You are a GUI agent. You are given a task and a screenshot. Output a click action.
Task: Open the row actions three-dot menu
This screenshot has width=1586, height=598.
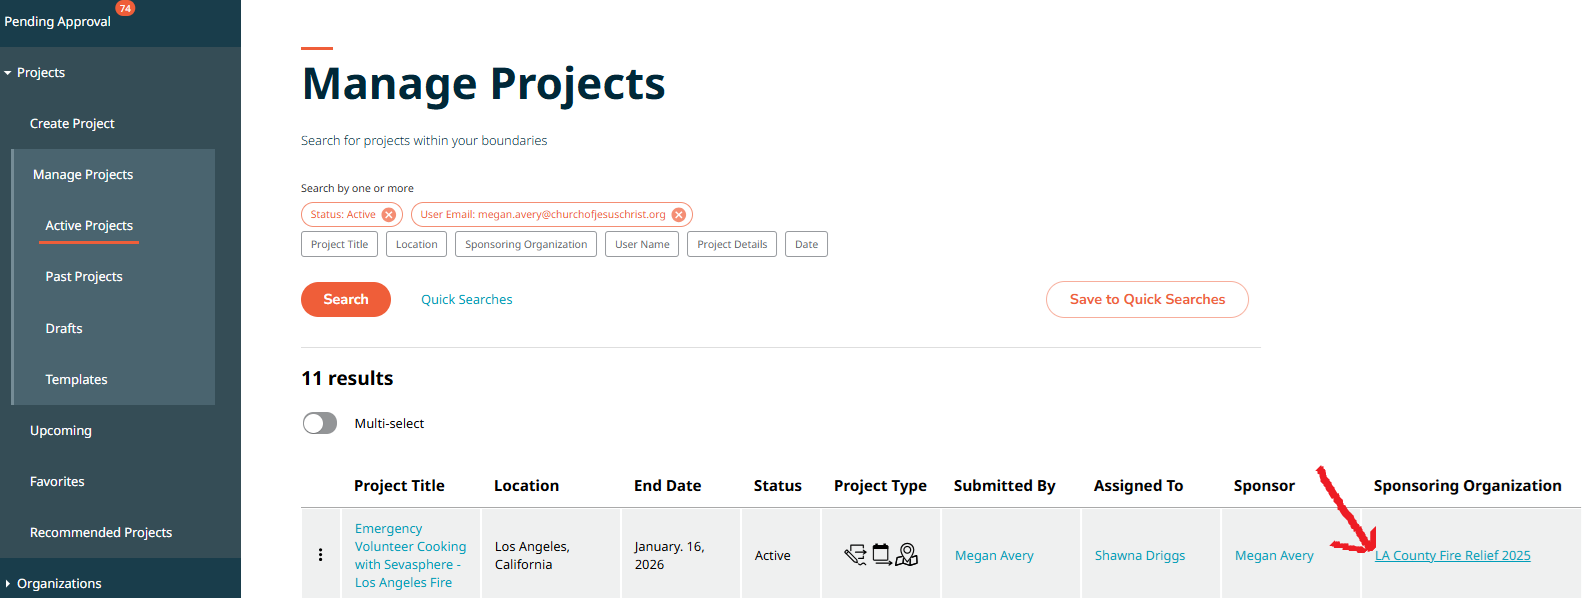[x=320, y=555]
